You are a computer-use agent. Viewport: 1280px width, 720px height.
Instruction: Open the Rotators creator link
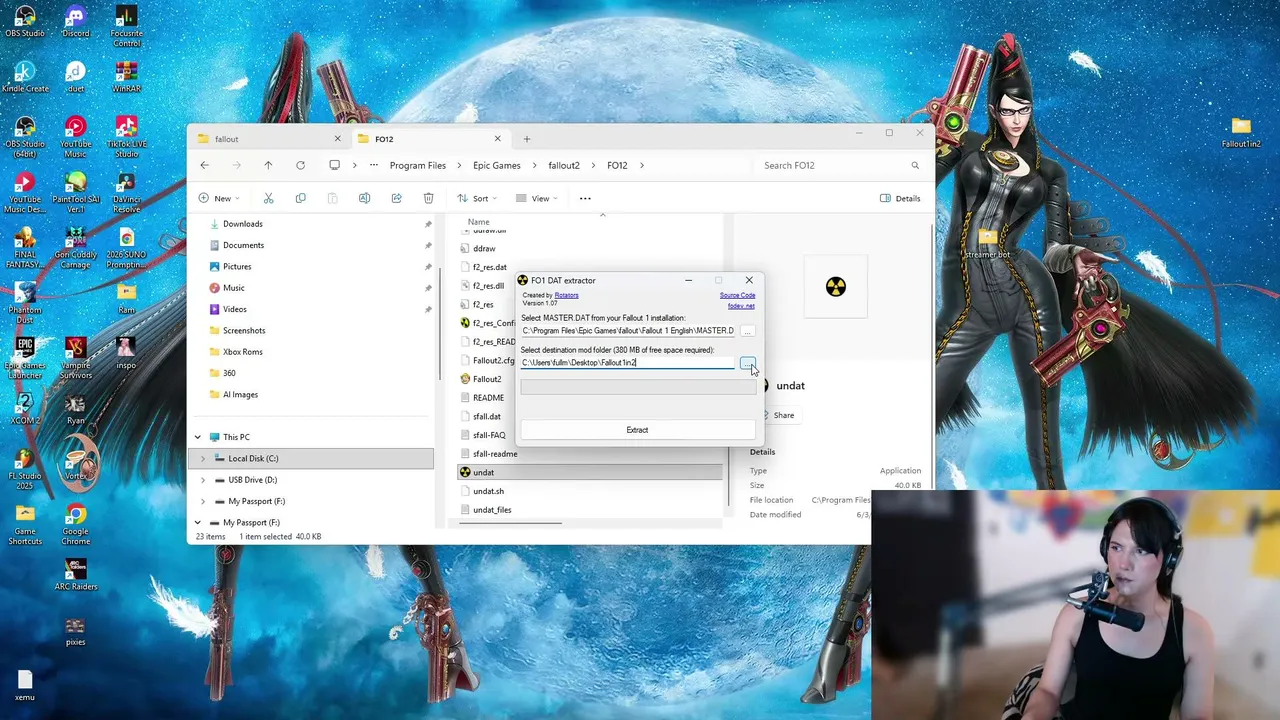point(566,295)
